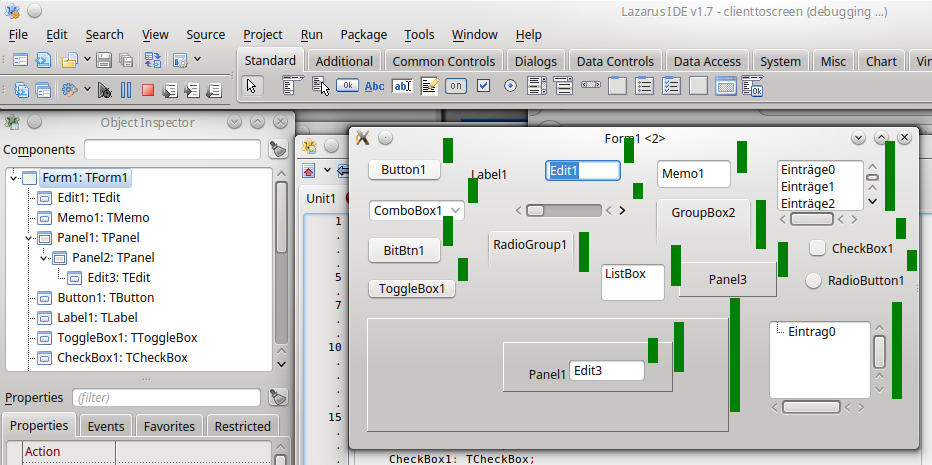Open the ComboBox1 dropdown on the form
The width and height of the screenshot is (932, 465).
click(456, 211)
